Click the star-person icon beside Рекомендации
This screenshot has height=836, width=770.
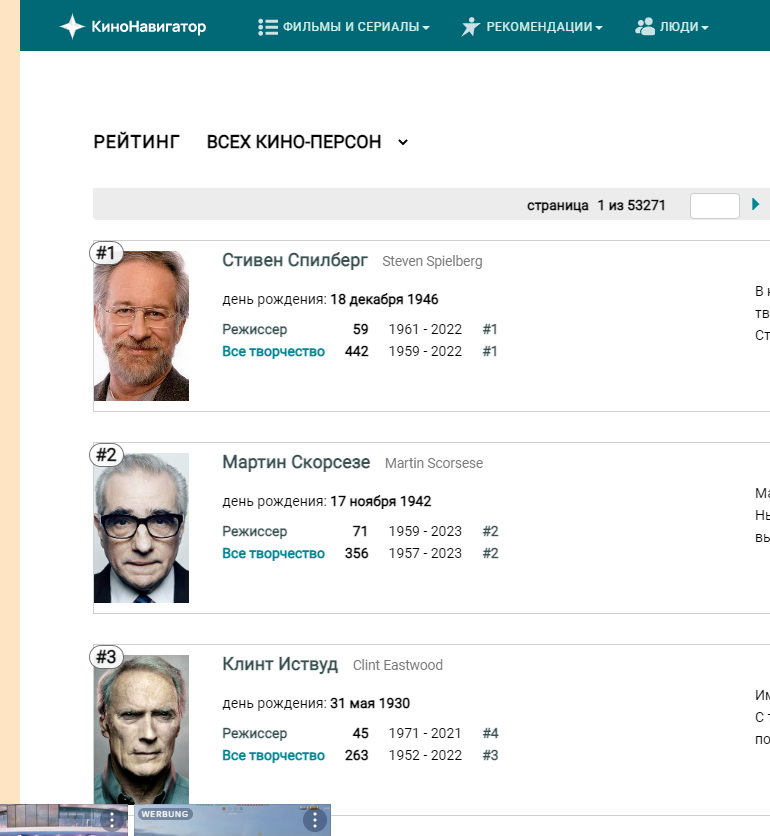tap(470, 27)
